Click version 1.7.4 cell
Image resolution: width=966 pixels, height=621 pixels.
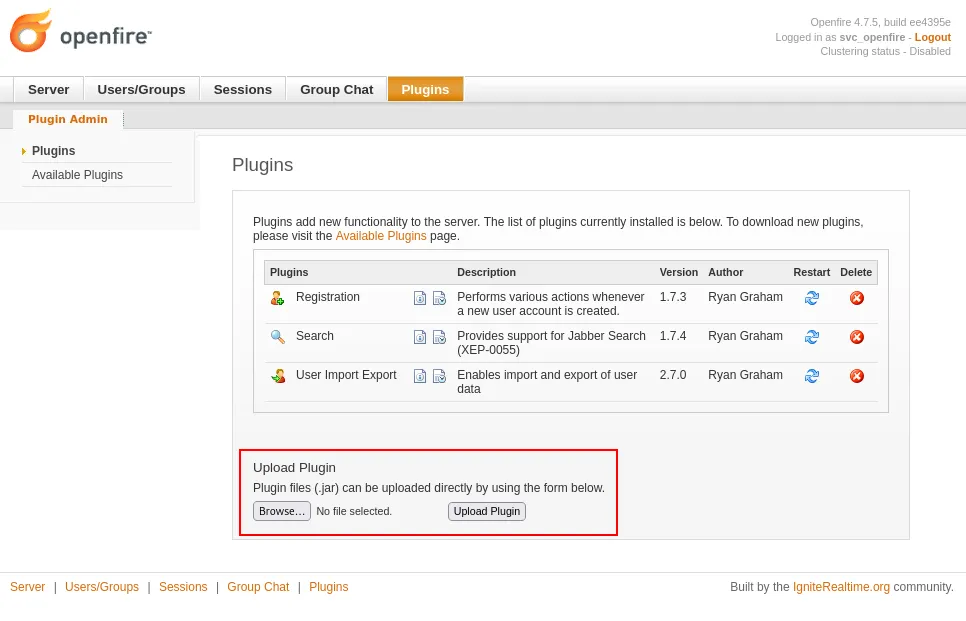tap(673, 336)
